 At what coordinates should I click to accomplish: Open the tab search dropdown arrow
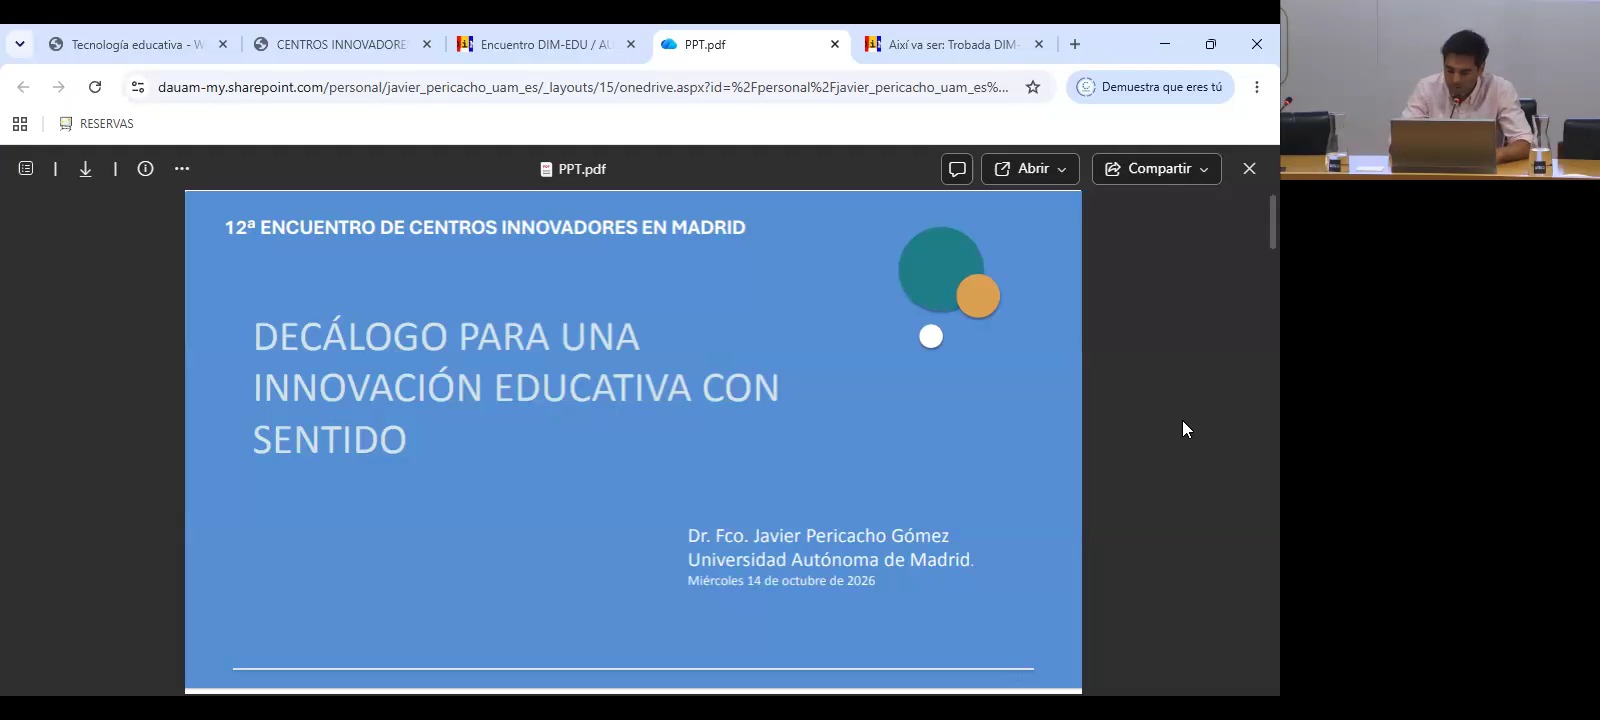(20, 44)
